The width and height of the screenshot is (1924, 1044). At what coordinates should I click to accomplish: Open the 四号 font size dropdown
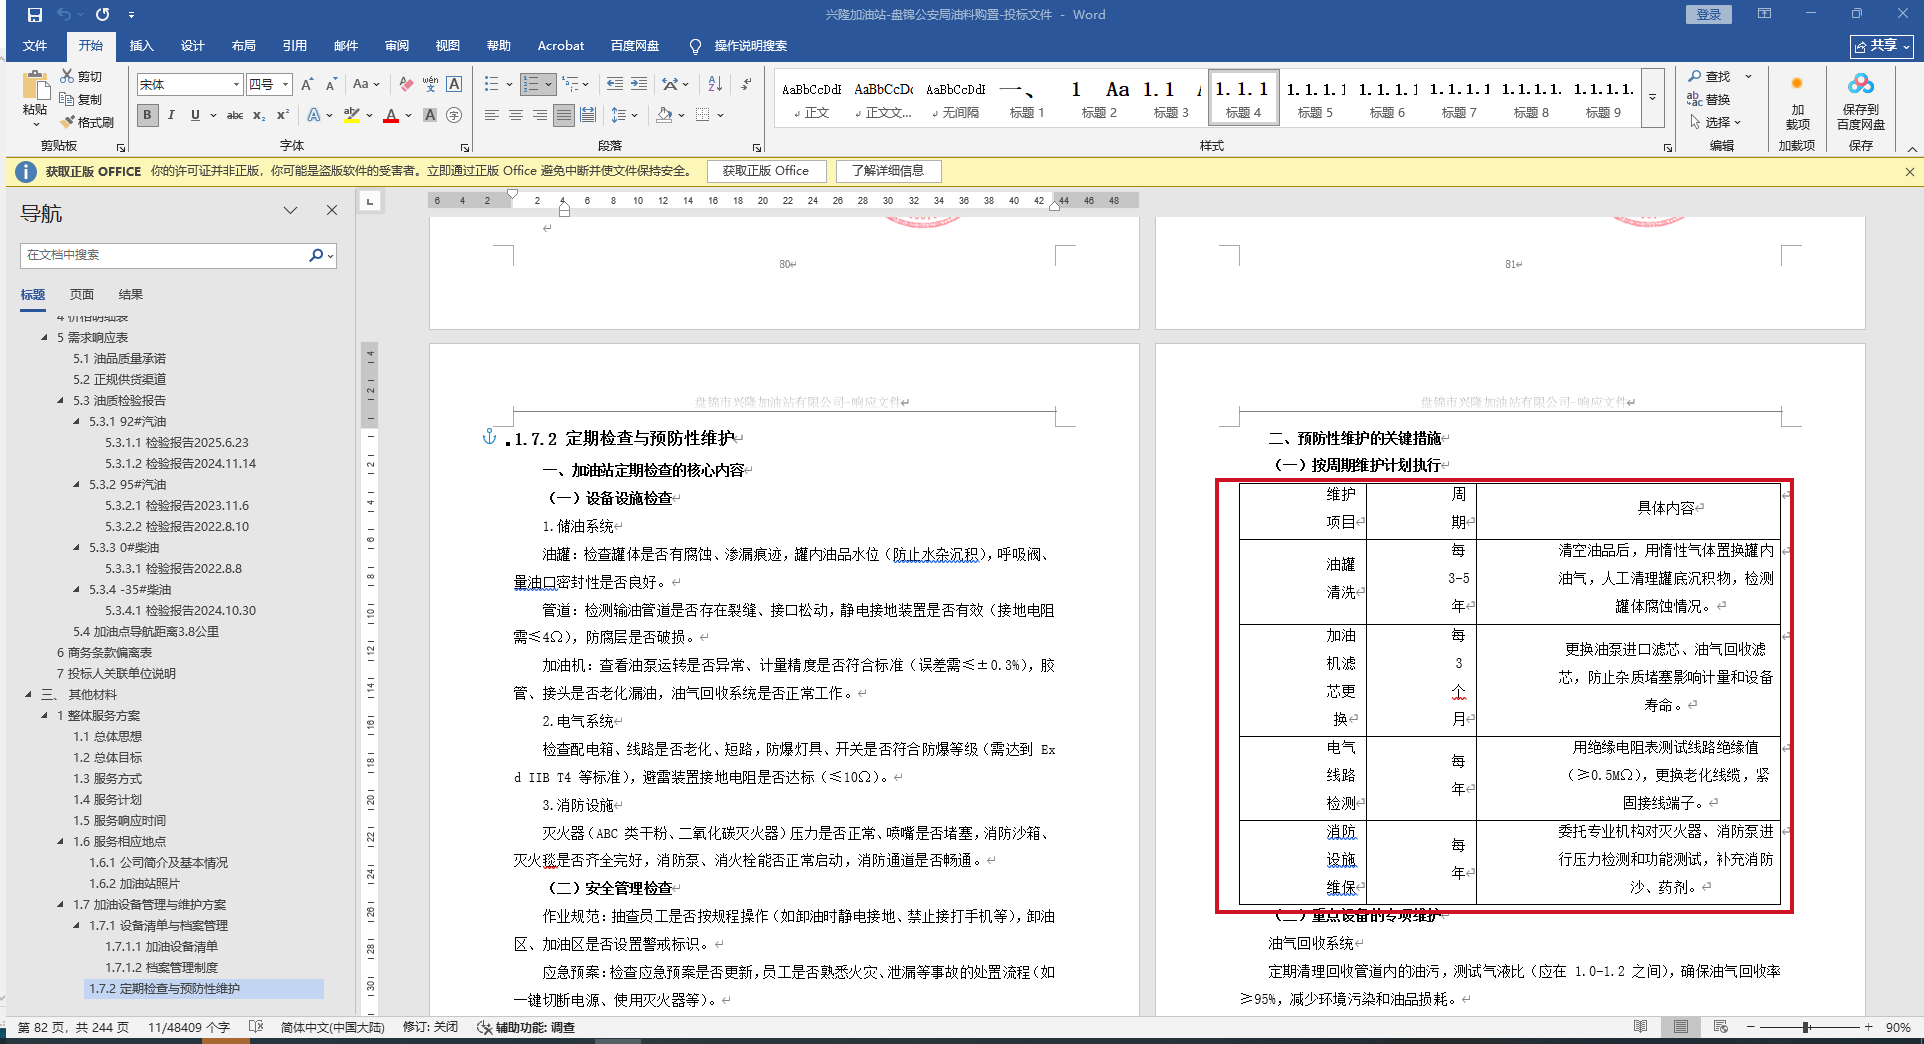(285, 84)
